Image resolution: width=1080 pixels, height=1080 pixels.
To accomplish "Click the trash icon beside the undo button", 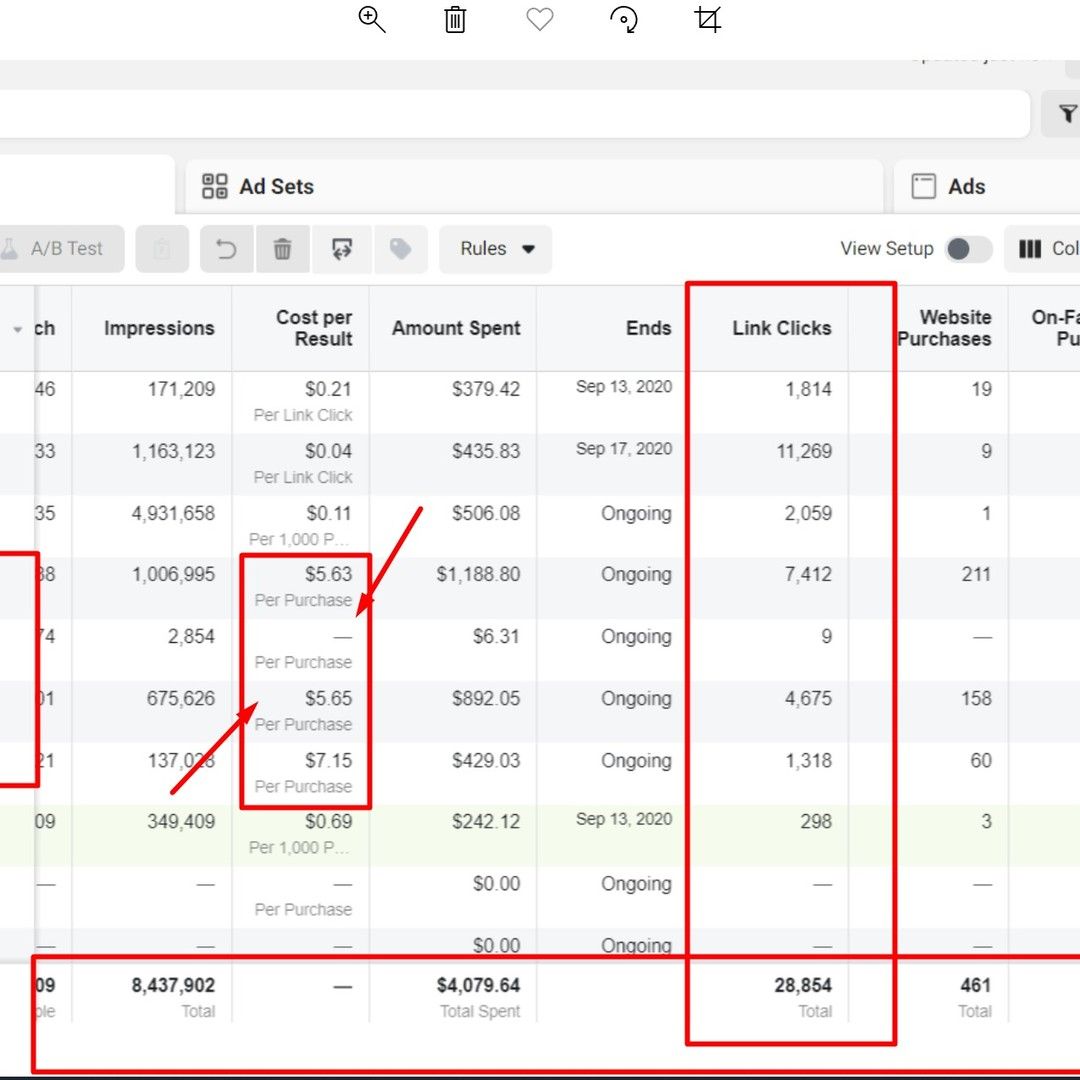I will pyautogui.click(x=283, y=249).
